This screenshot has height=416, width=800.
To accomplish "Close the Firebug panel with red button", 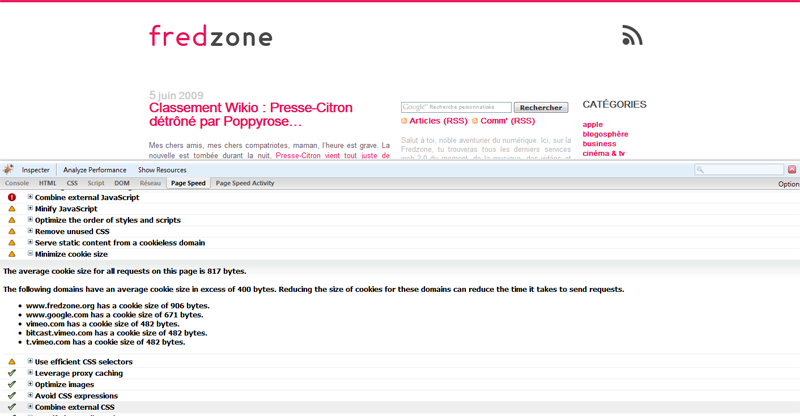I will 792,169.
